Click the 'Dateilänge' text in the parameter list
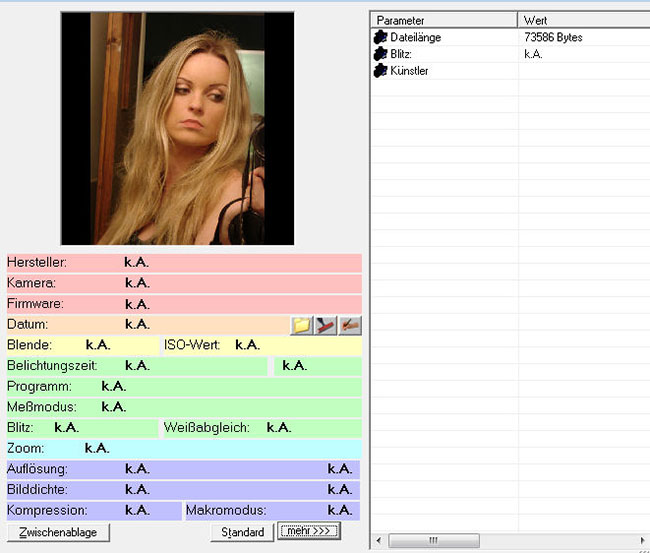This screenshot has width=650, height=553. coord(415,37)
